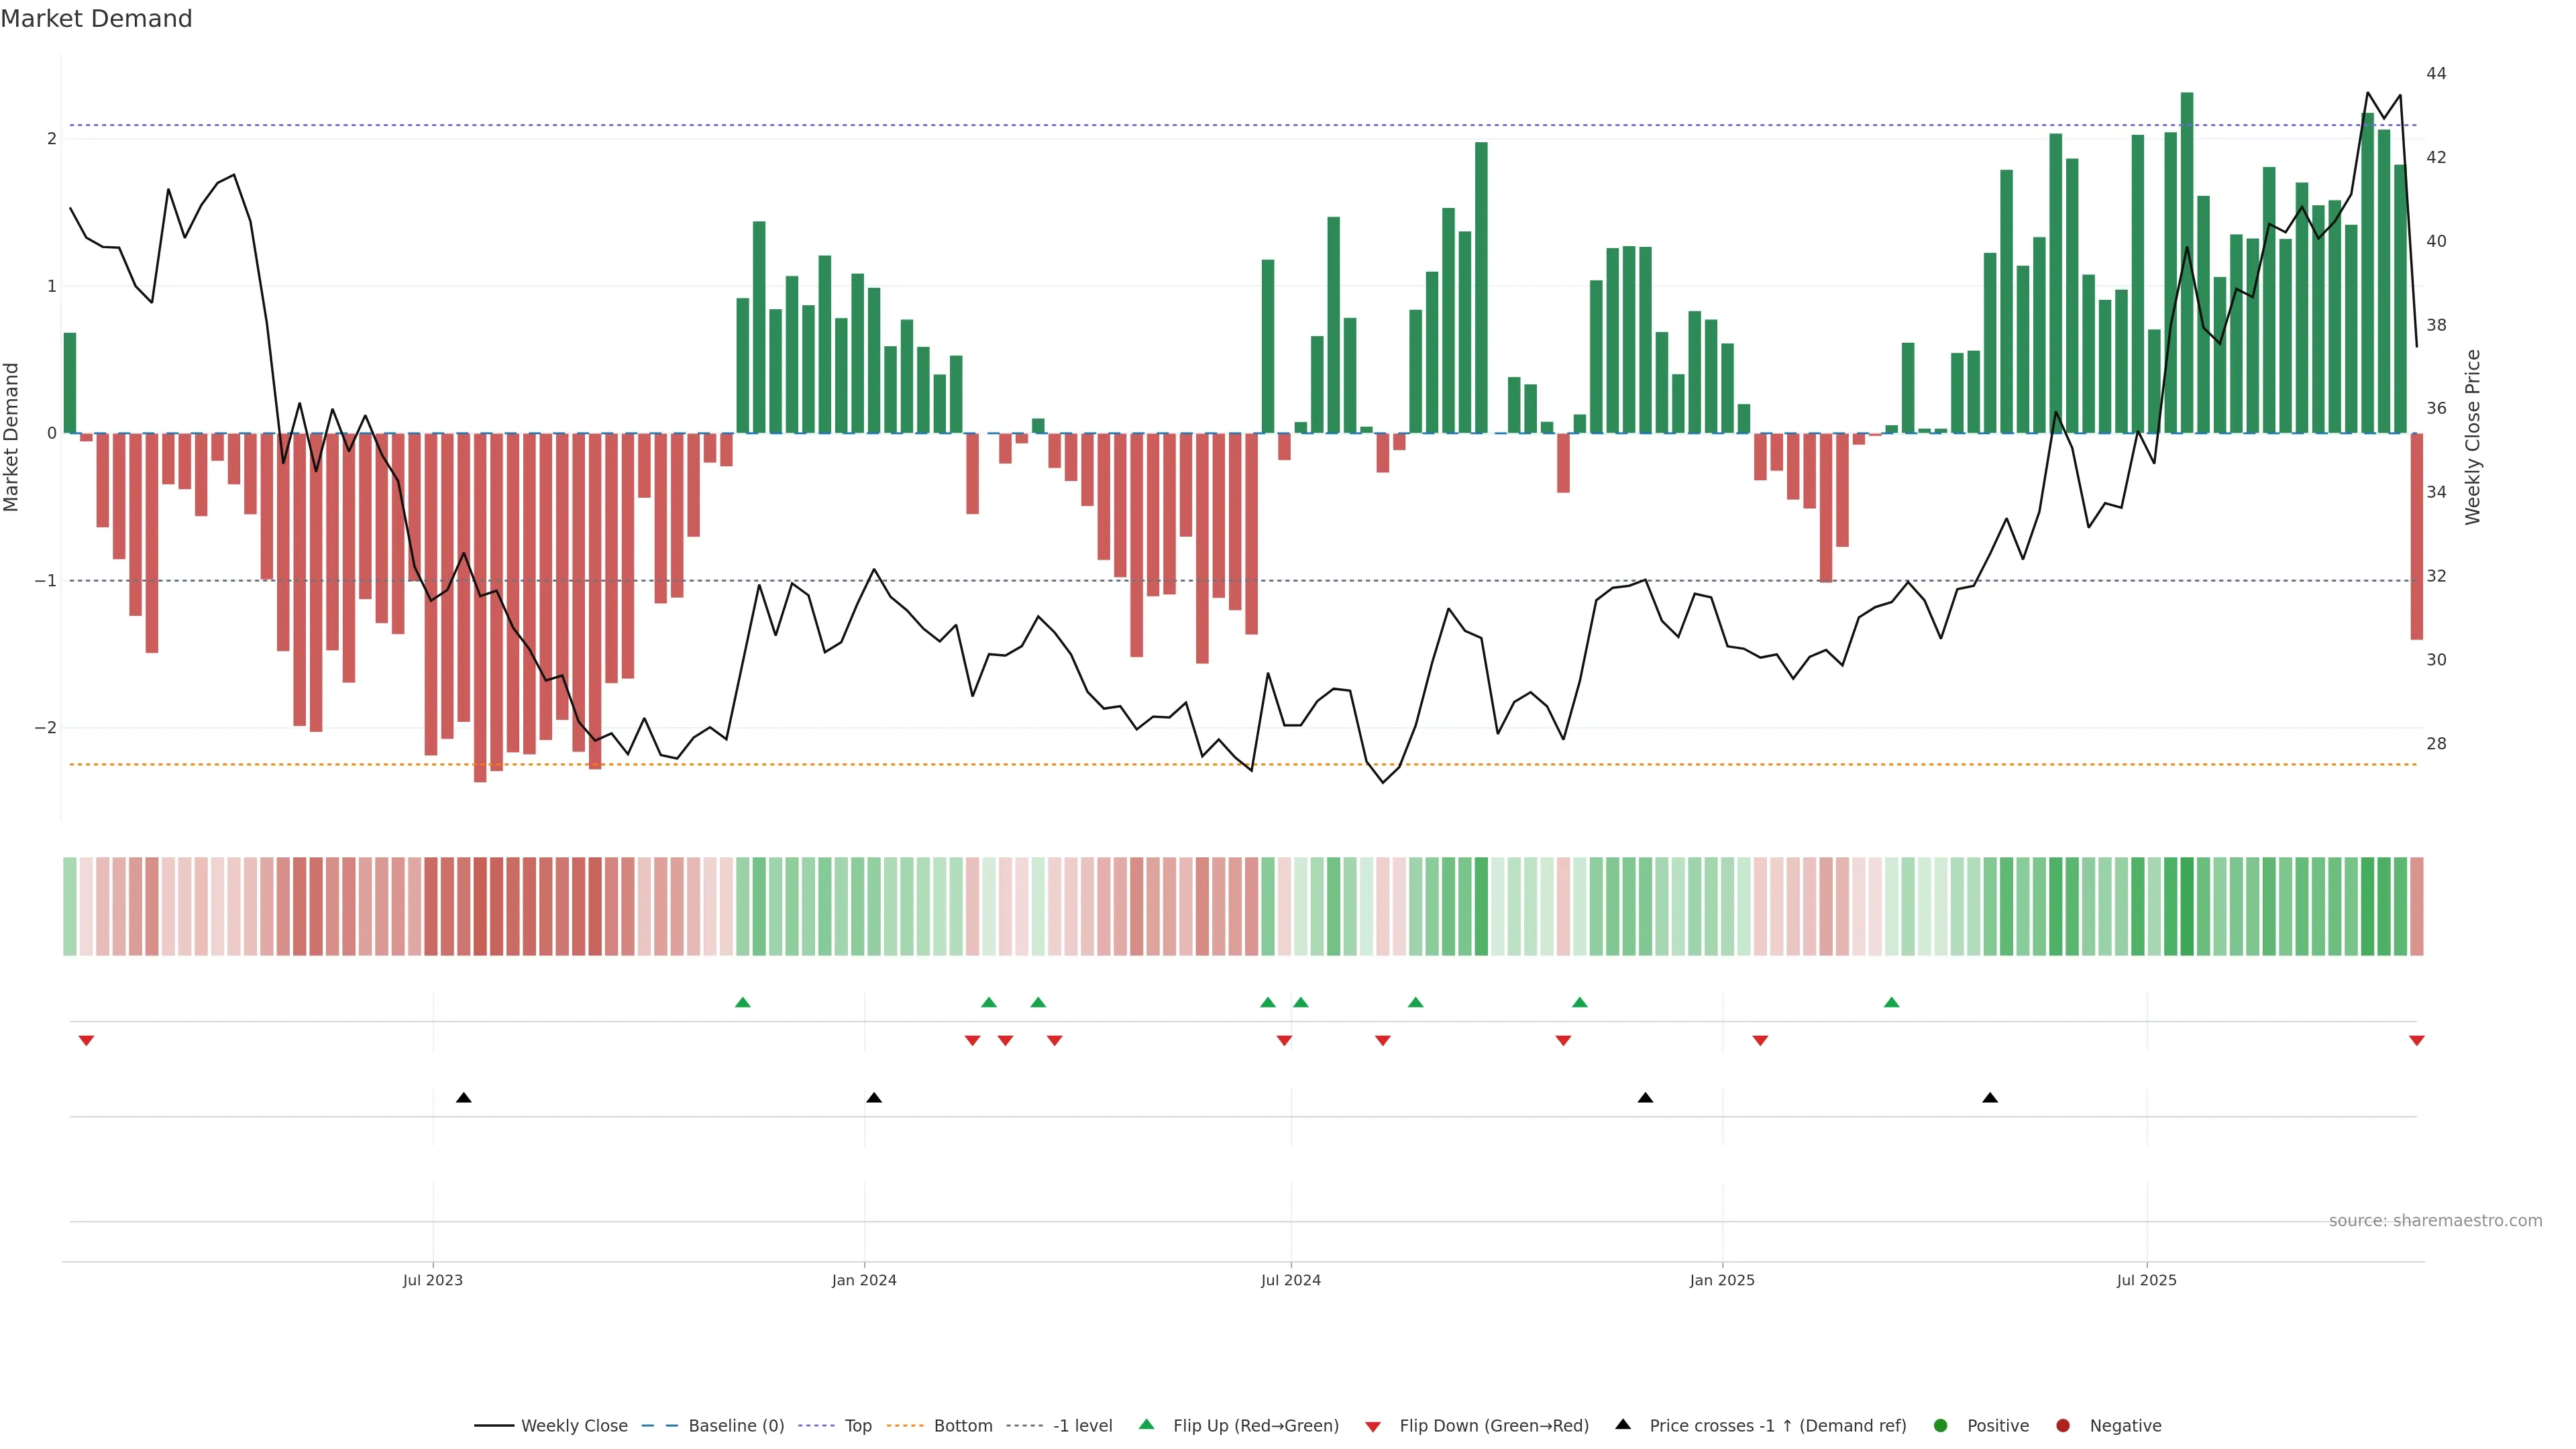Click the black Price crosses -1 legend triangle

1623,1424
